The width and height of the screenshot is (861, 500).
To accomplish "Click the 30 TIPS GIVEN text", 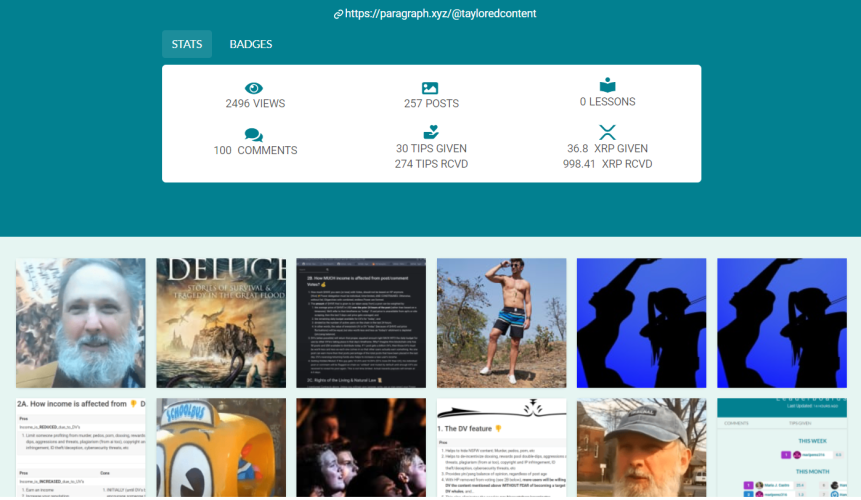I will [x=432, y=148].
